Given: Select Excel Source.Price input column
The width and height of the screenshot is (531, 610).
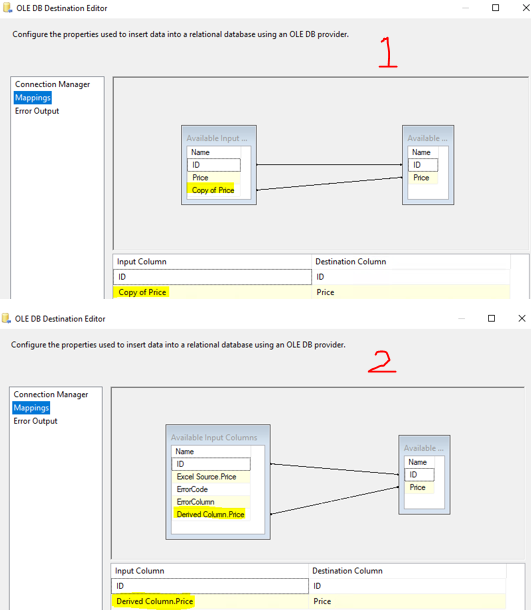Looking at the screenshot, I should click(207, 477).
